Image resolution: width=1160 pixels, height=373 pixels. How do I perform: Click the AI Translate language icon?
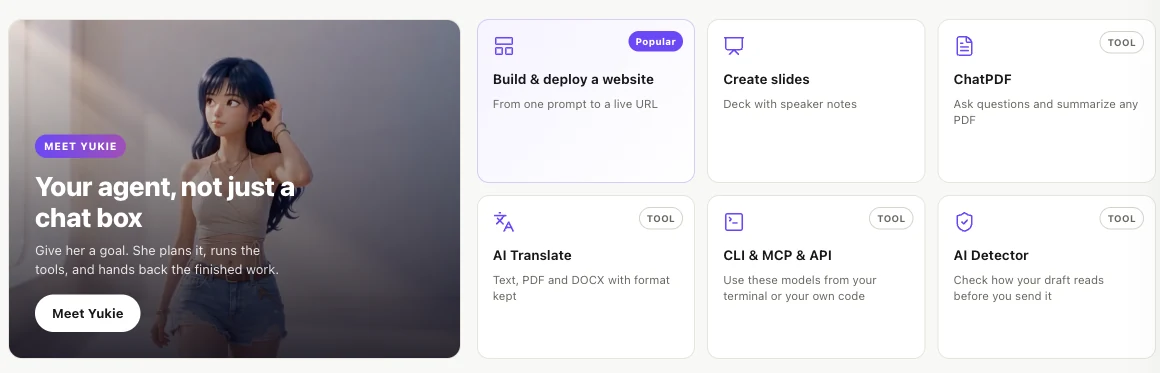(x=504, y=222)
